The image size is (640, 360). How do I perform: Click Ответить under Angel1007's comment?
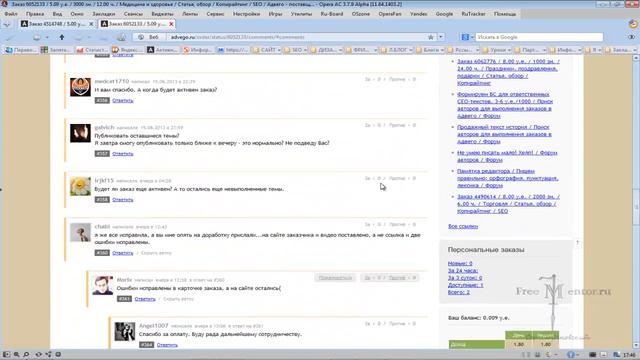[x=167, y=345]
